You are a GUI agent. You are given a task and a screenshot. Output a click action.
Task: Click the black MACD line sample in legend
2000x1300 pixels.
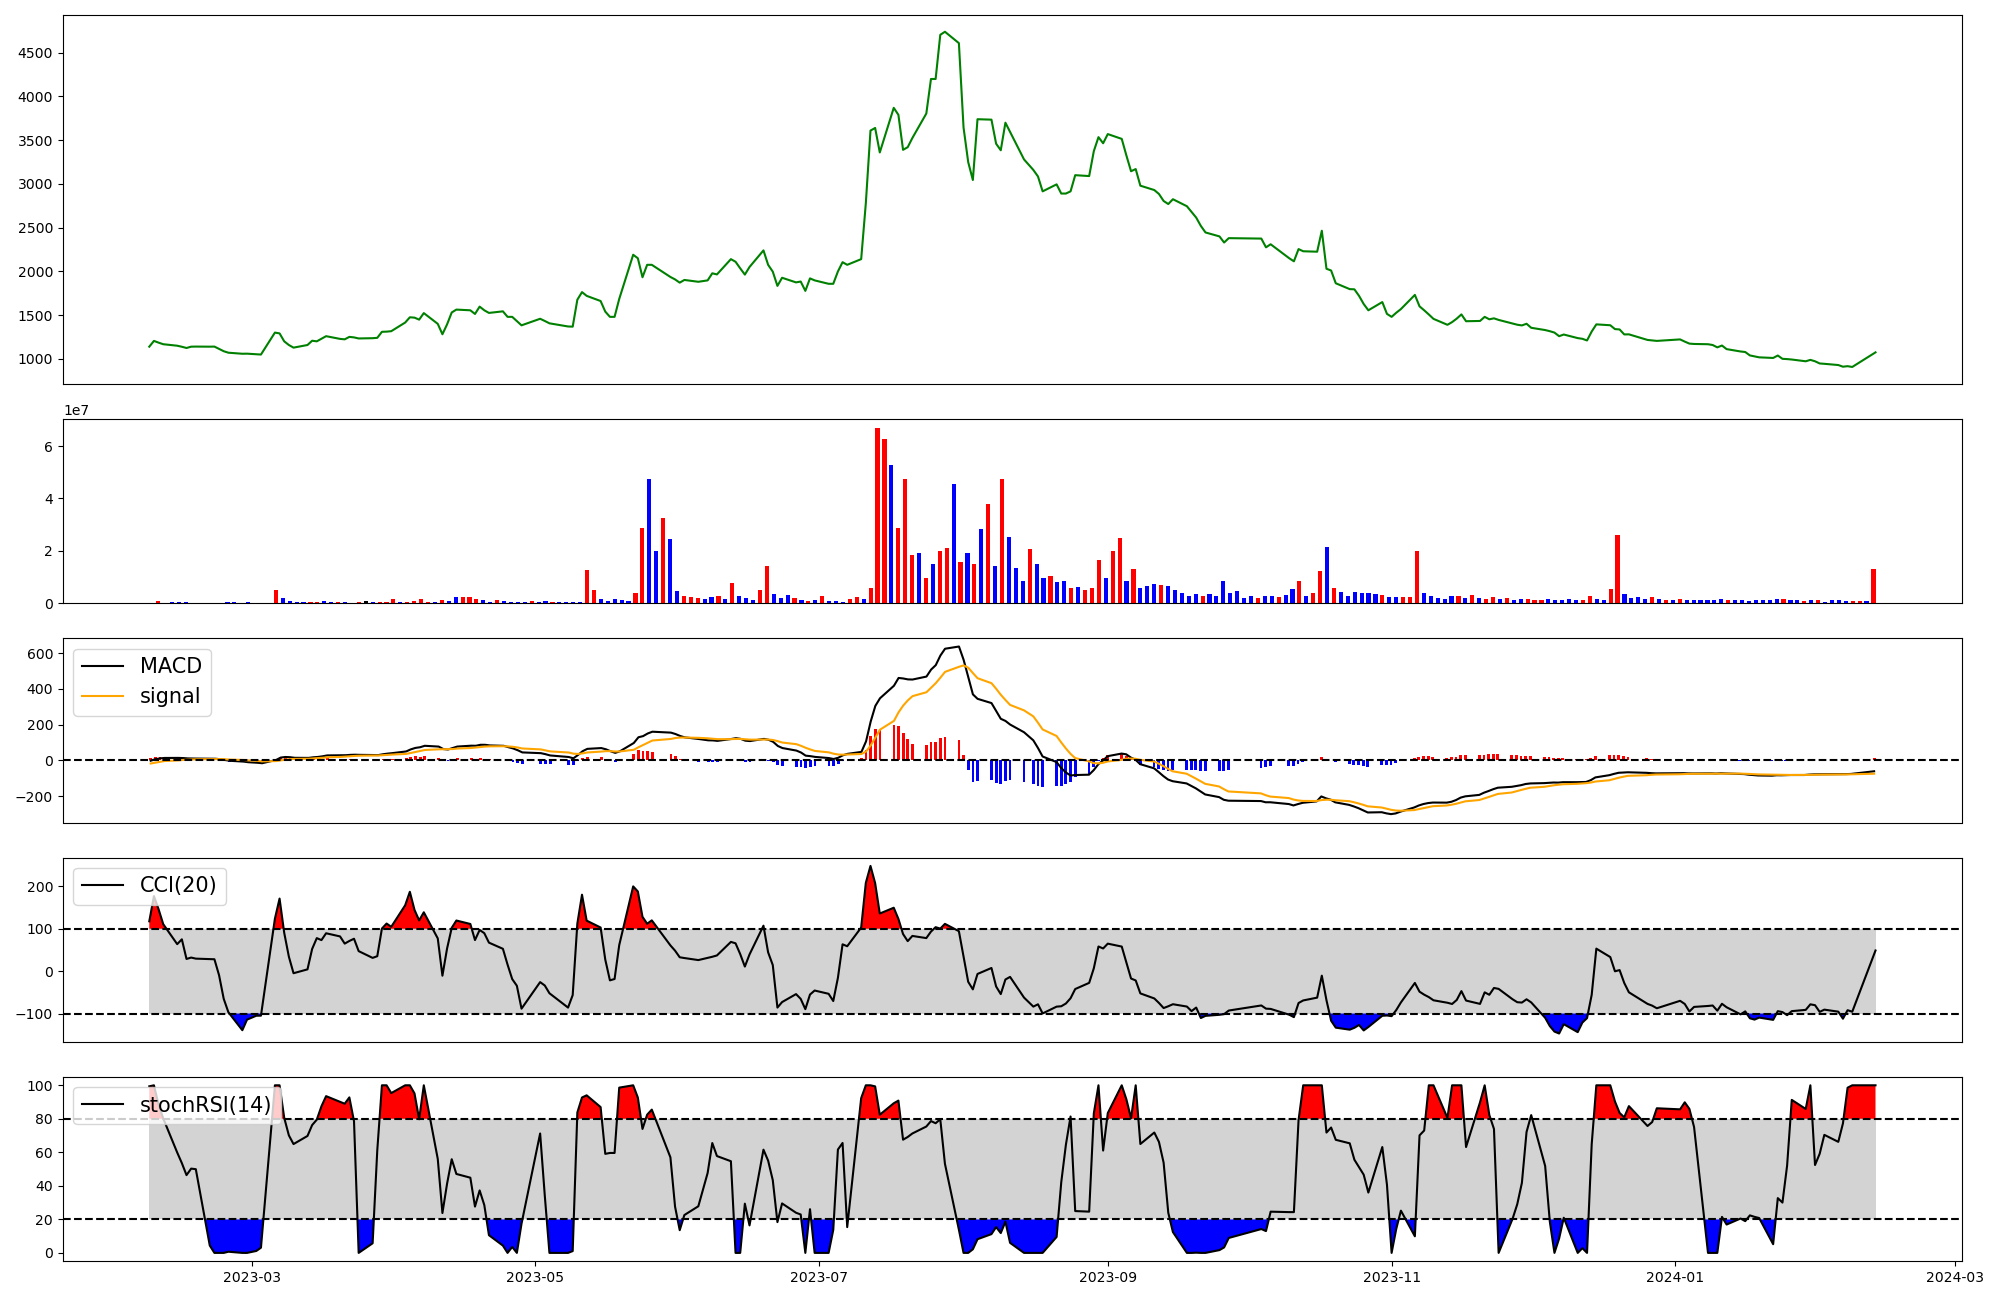[x=103, y=667]
